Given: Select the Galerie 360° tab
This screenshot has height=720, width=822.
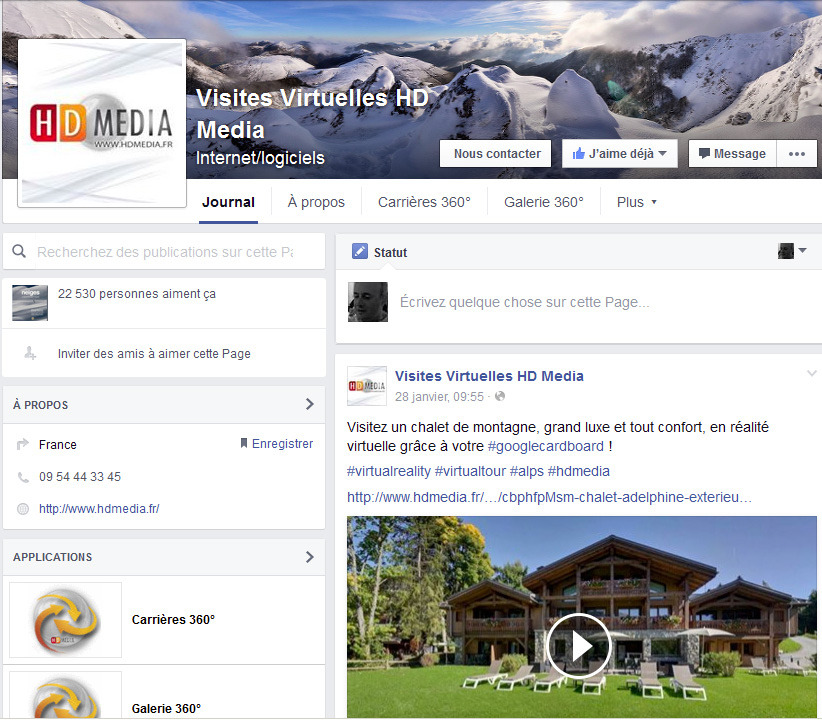Looking at the screenshot, I should click(543, 202).
